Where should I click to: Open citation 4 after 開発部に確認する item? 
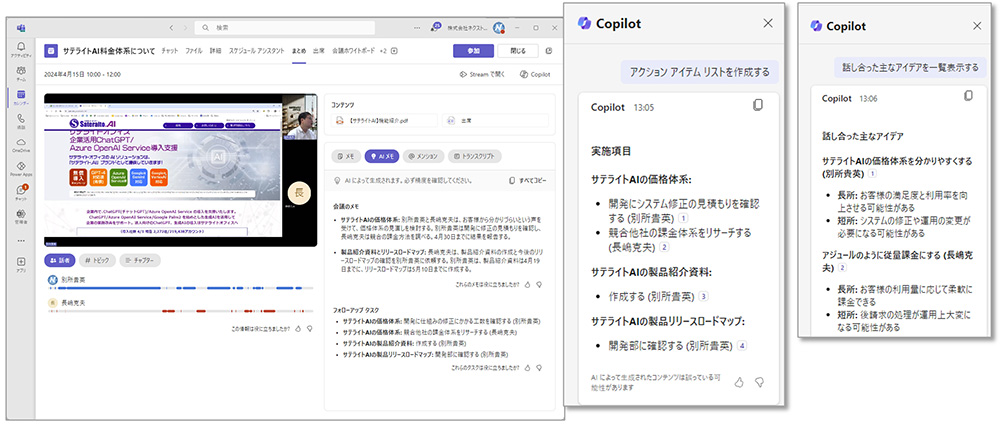coord(742,345)
